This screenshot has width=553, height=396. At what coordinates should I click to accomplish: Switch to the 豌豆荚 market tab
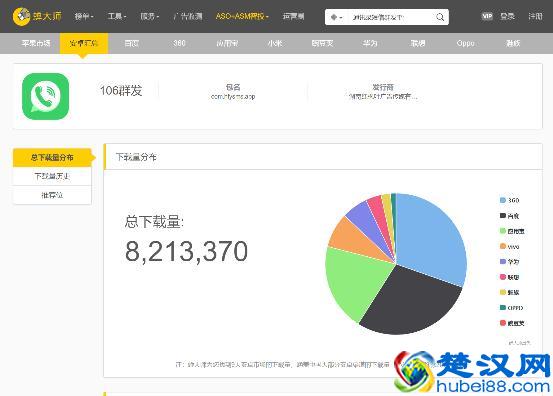(x=322, y=43)
